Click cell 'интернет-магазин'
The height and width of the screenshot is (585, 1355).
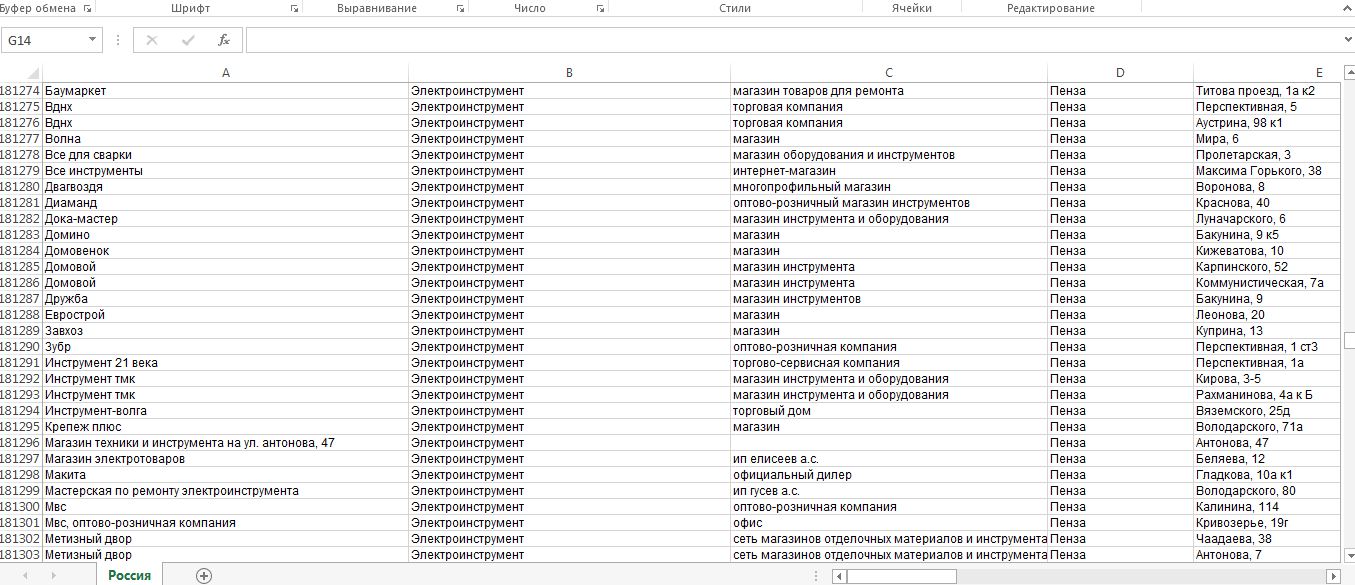[x=888, y=171]
